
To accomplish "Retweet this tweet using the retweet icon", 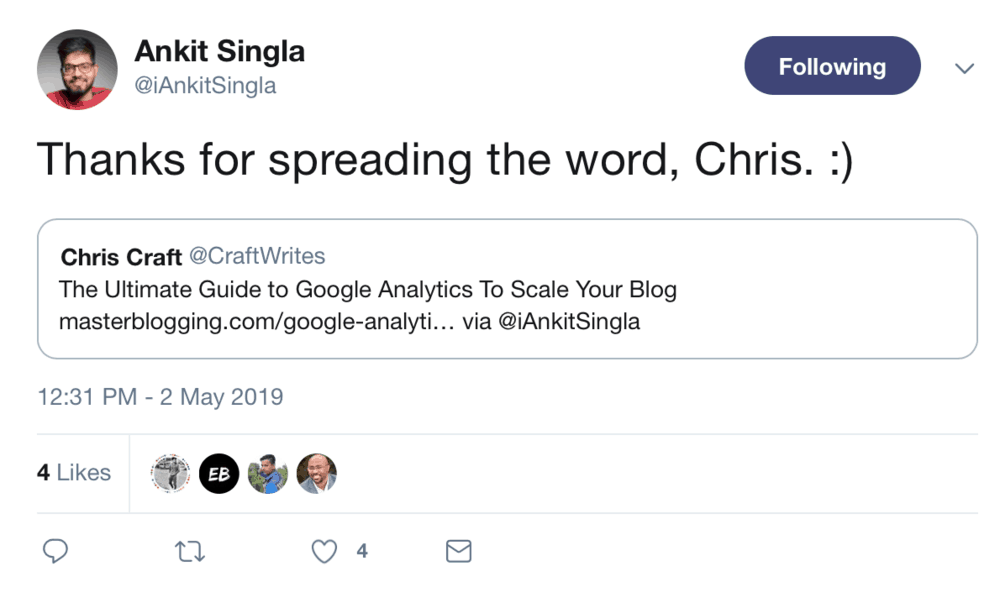I will point(188,551).
